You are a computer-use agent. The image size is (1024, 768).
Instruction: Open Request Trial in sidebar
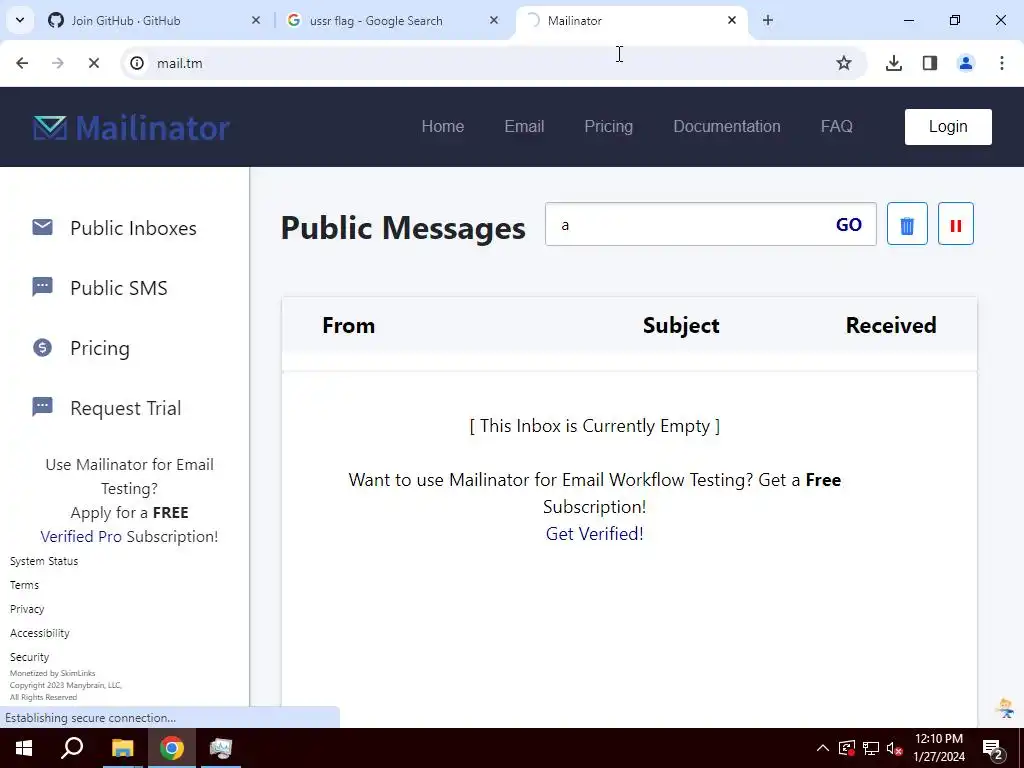(x=125, y=408)
